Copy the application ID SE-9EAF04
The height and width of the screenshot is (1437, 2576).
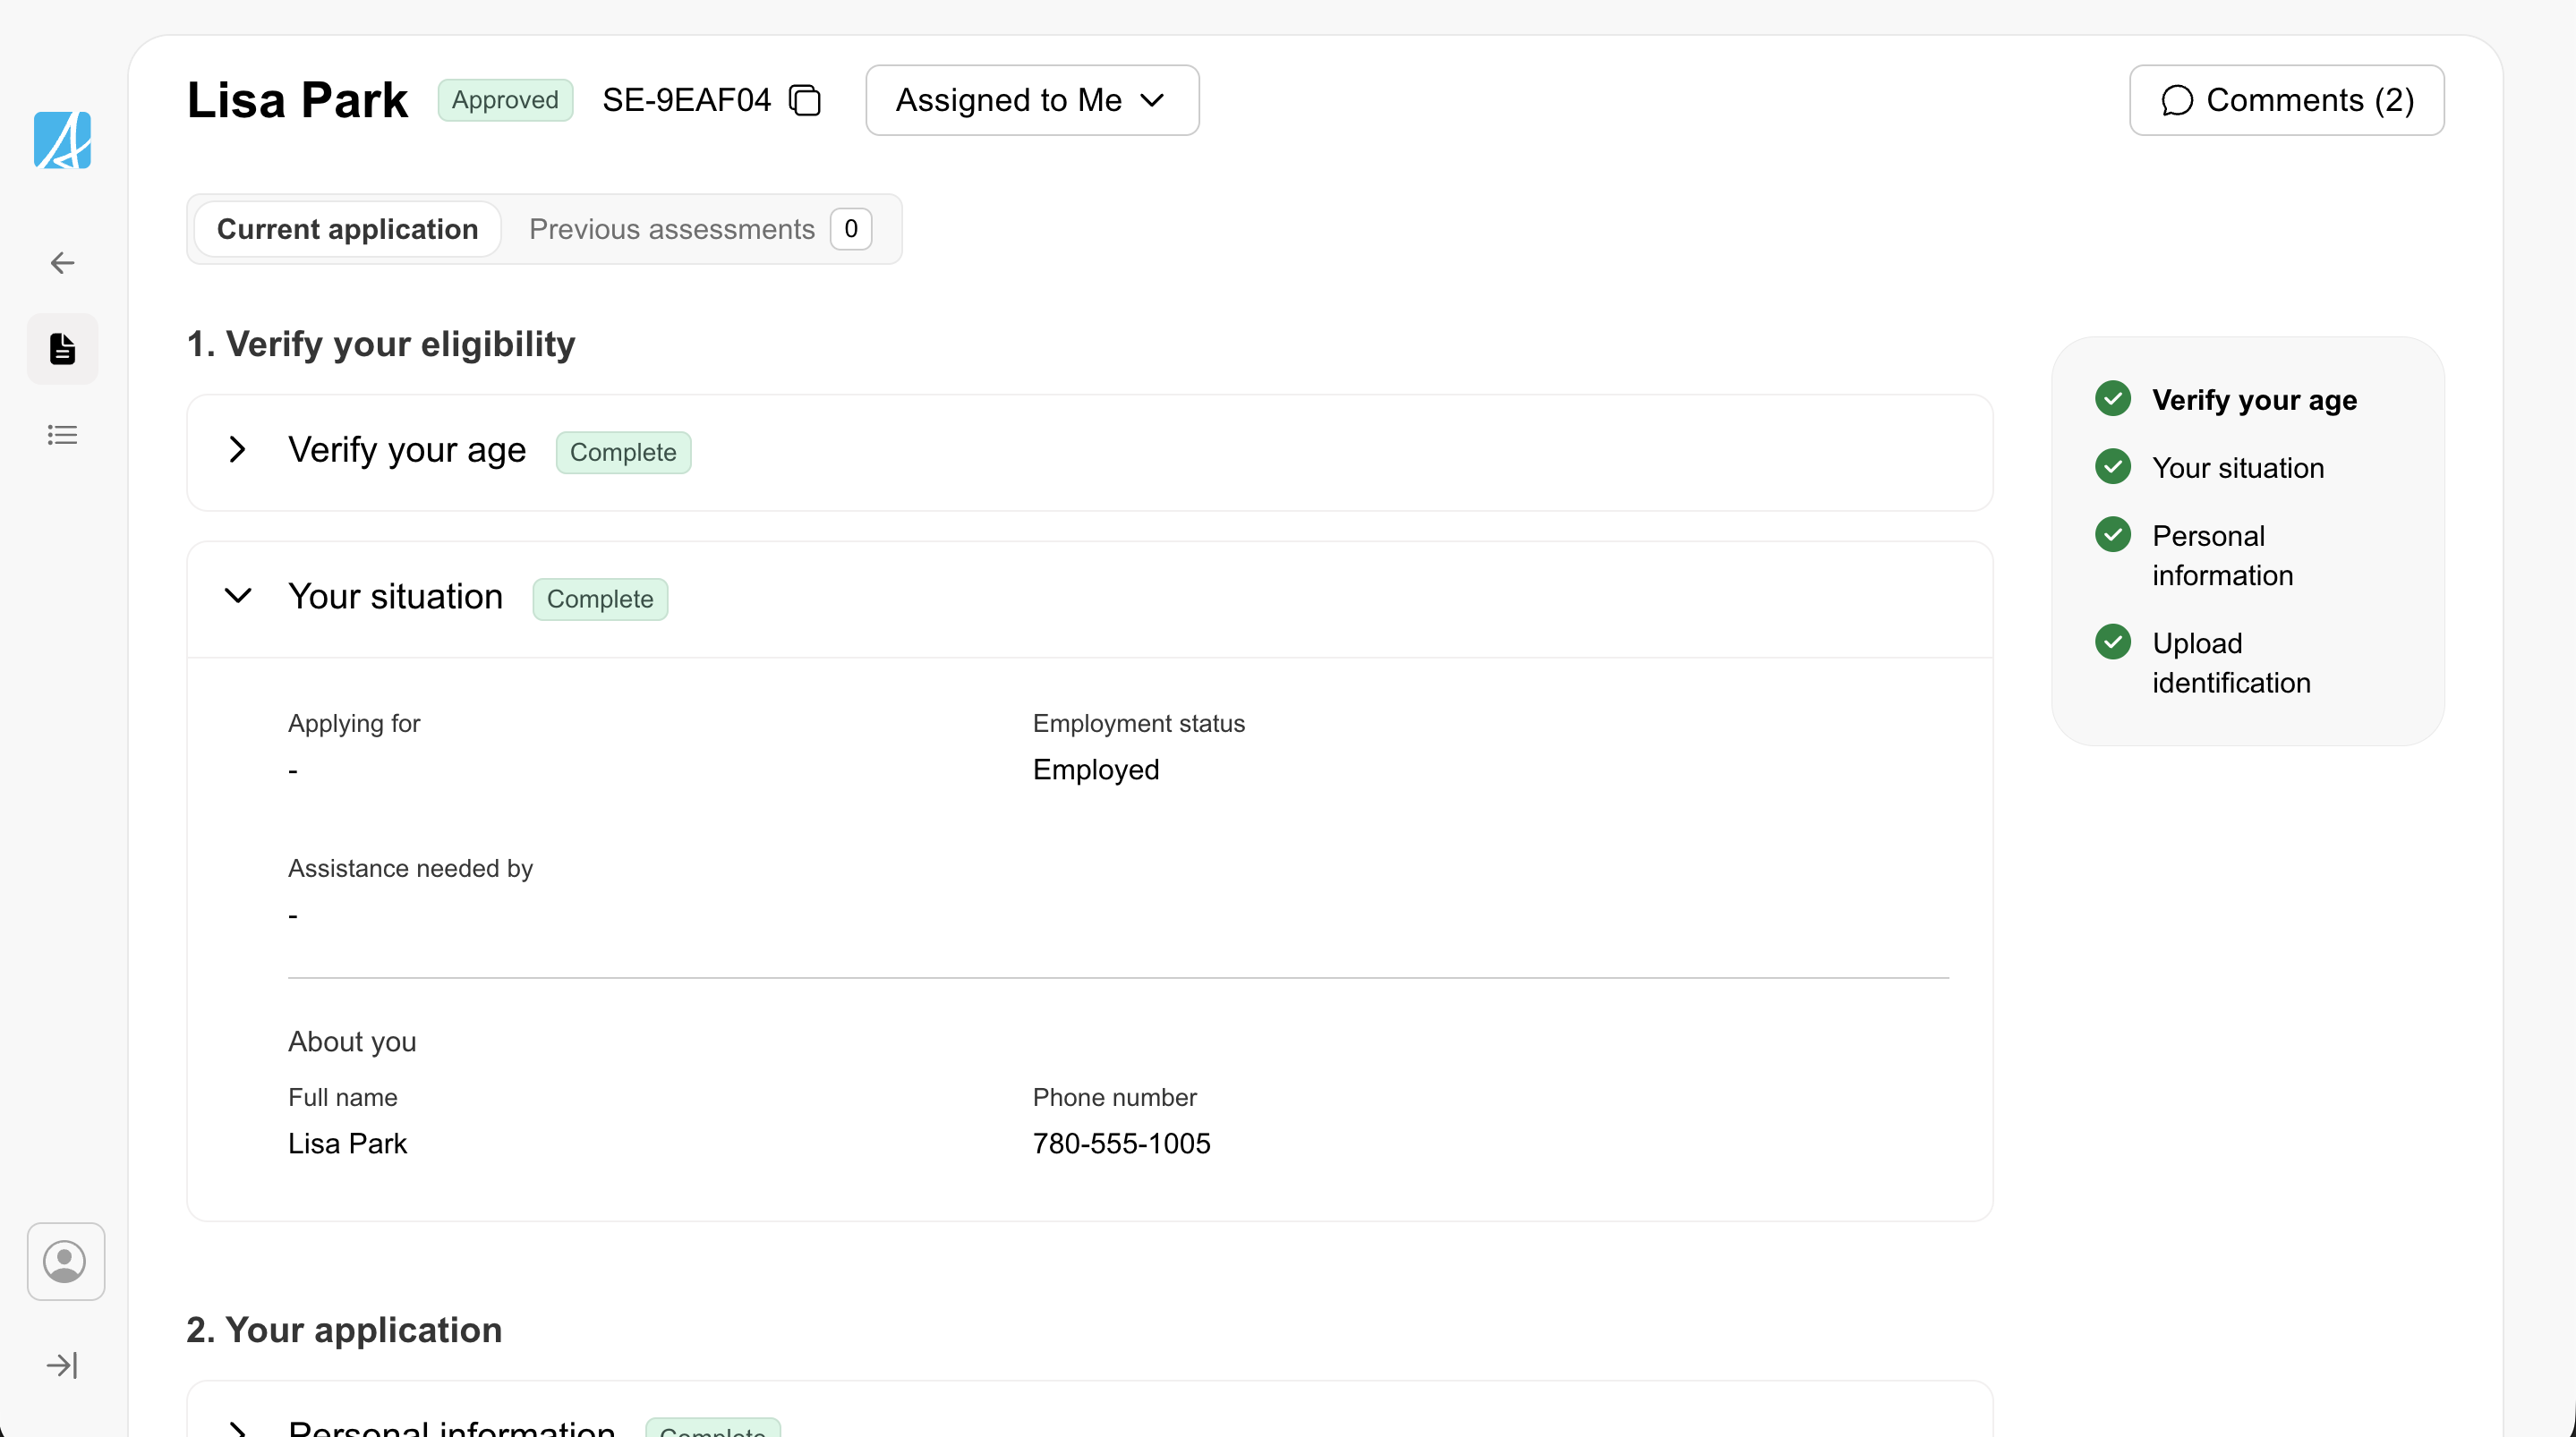(x=805, y=100)
